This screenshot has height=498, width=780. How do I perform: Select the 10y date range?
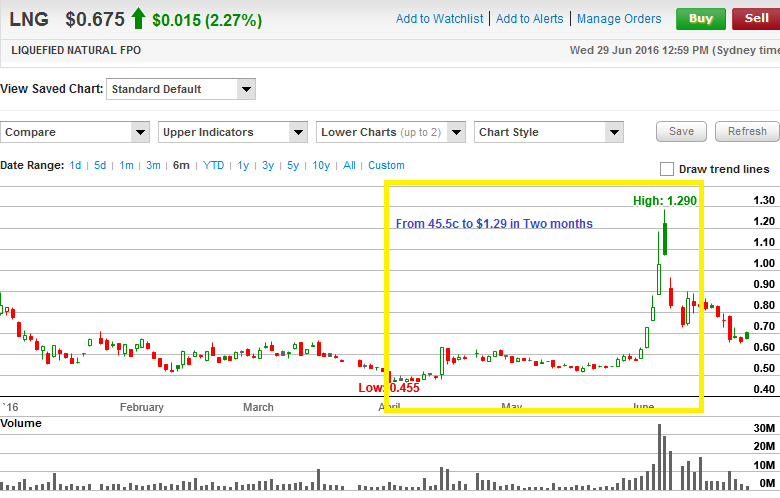321,165
